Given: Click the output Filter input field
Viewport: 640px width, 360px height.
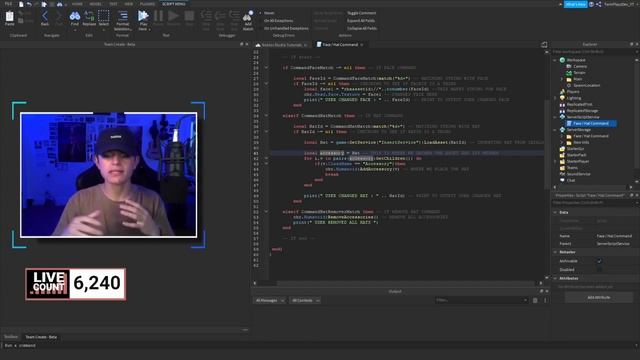Looking at the screenshot, I should (x=481, y=300).
